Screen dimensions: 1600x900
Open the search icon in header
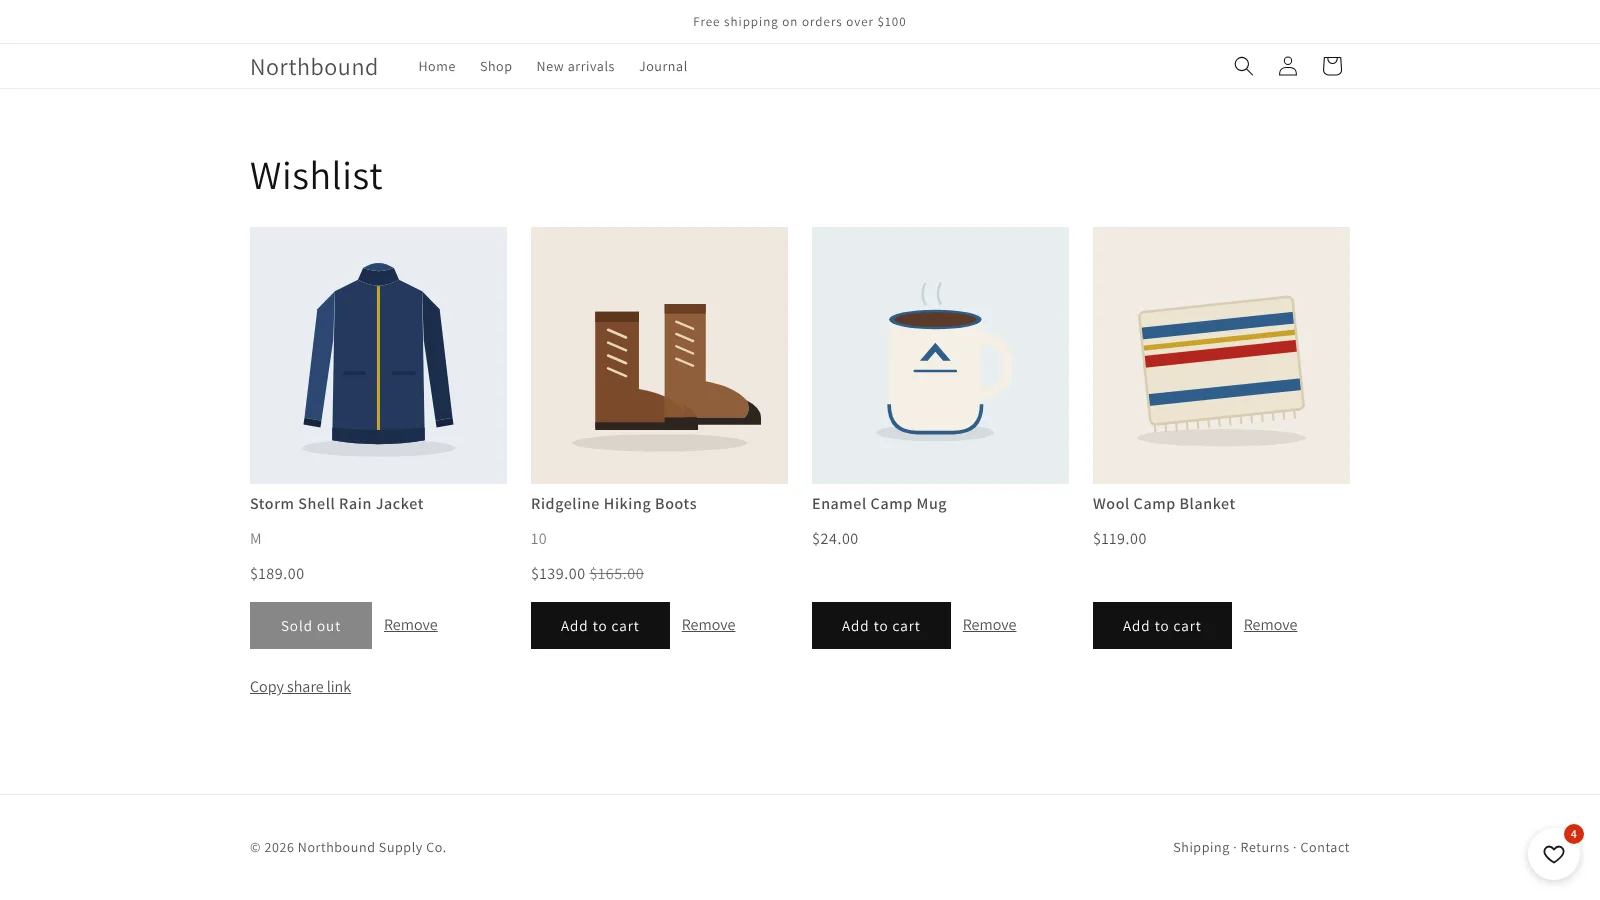1243,66
